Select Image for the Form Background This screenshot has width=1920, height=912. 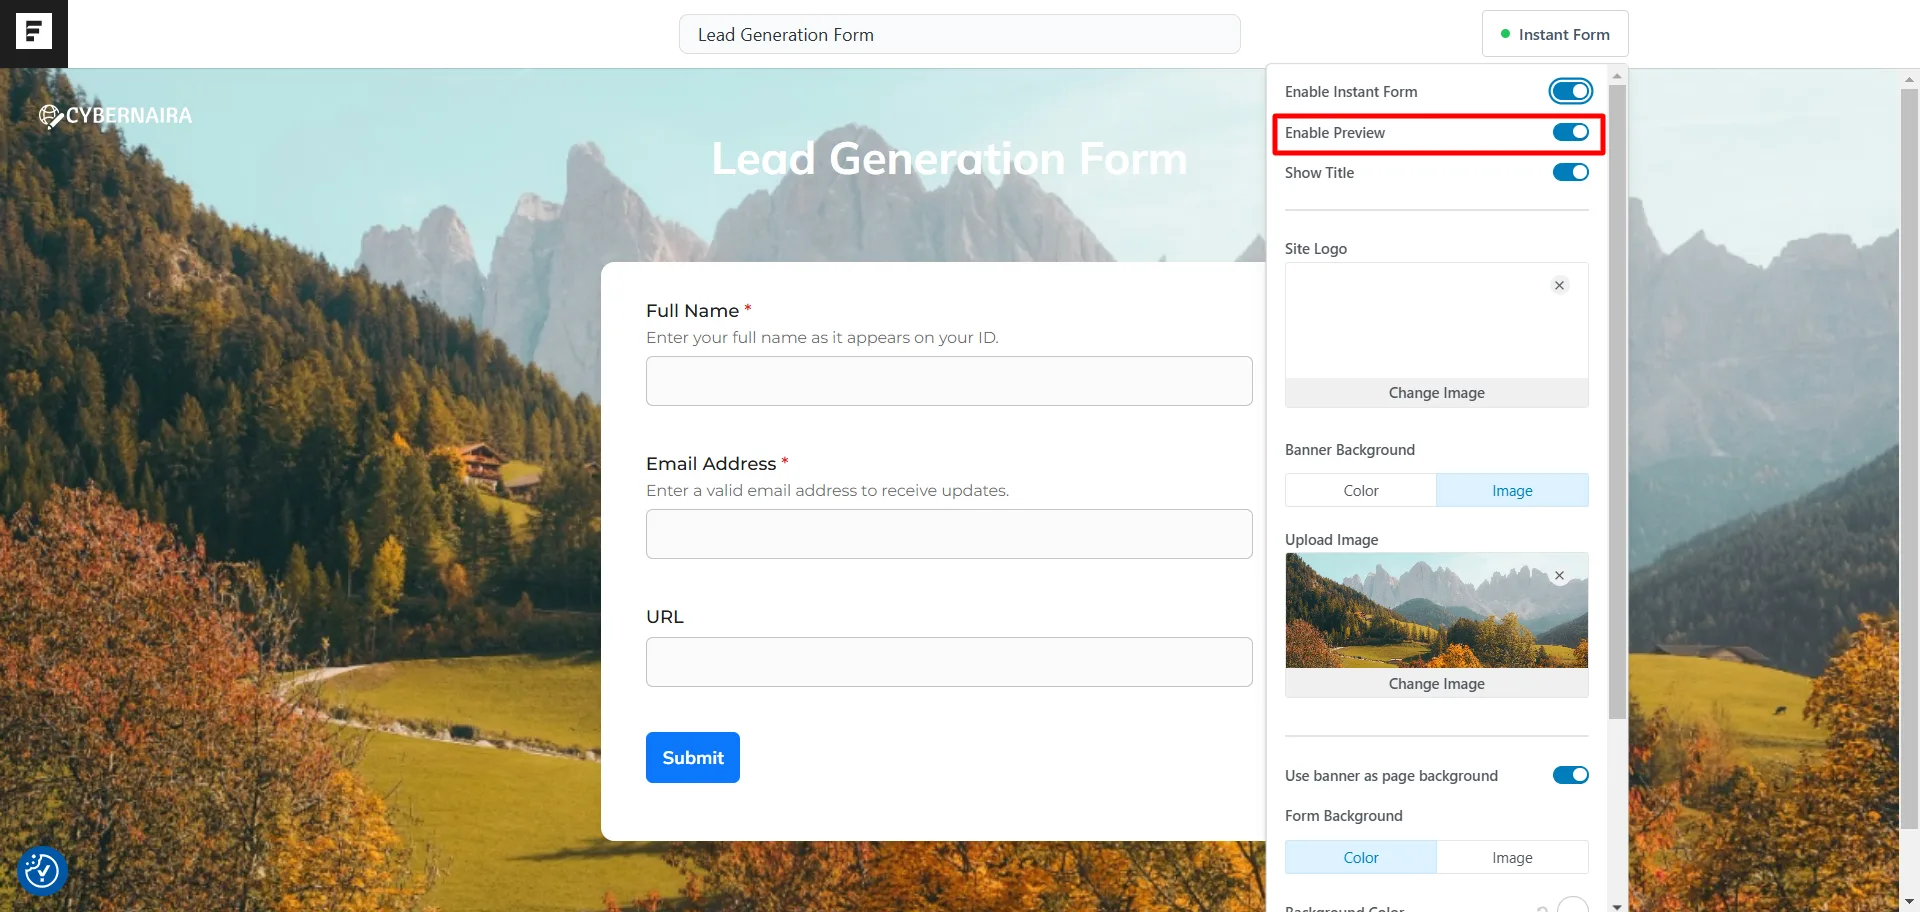[1512, 857]
